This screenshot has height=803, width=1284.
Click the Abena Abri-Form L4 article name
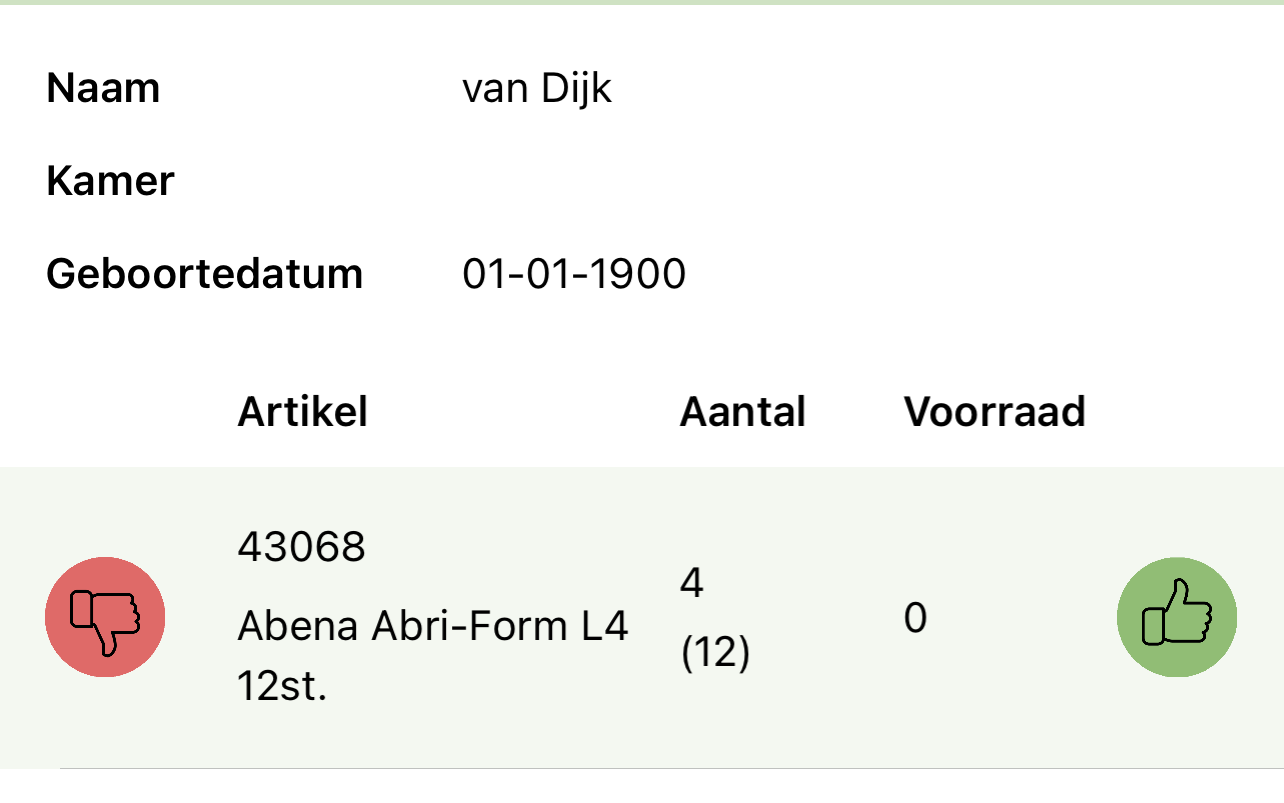point(432,628)
